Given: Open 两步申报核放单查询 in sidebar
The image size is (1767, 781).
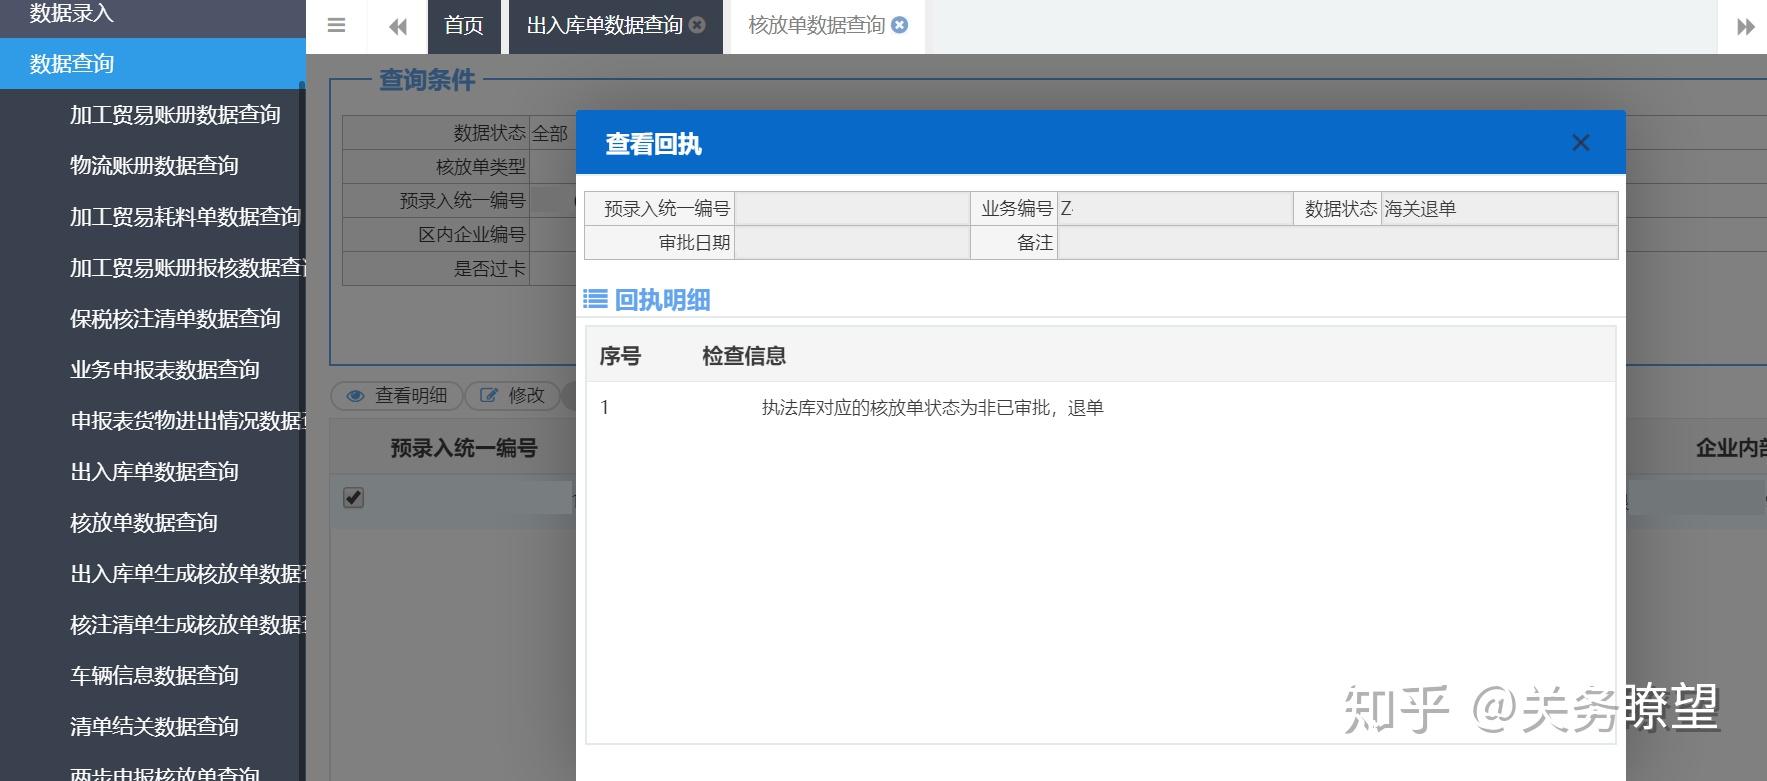Looking at the screenshot, I should coord(165,774).
